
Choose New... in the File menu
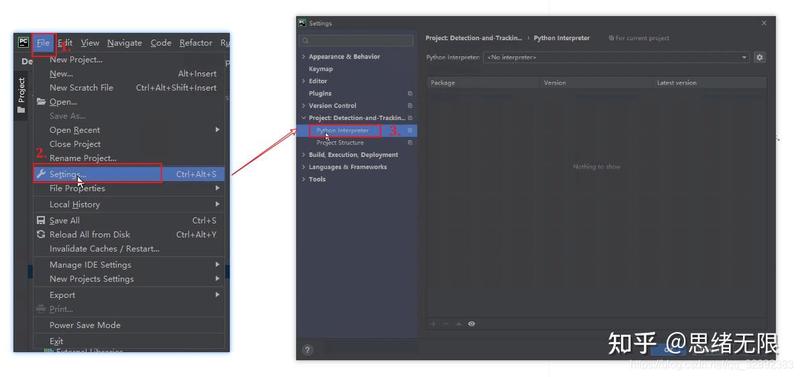[x=61, y=73]
